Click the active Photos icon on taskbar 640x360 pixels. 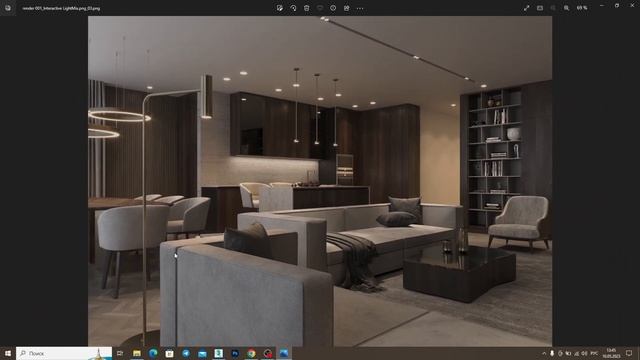(x=284, y=353)
